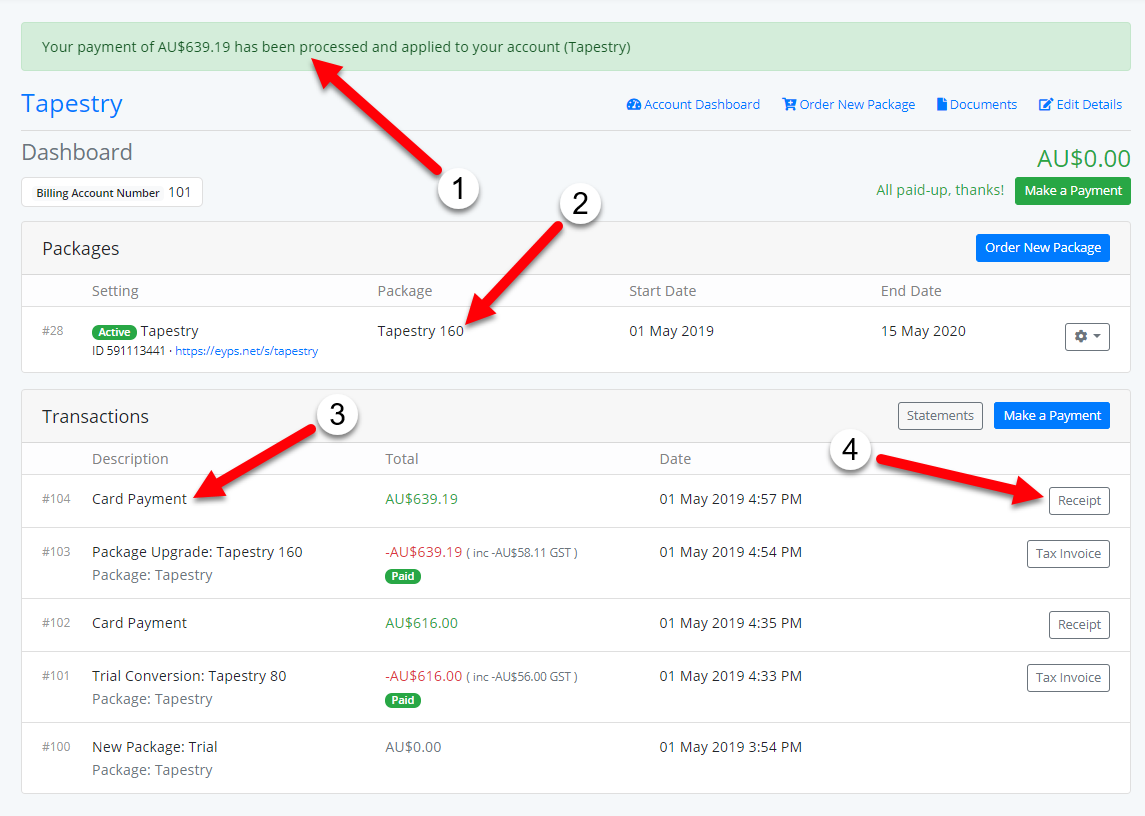Click the -AU$639.19 red amount

click(424, 552)
